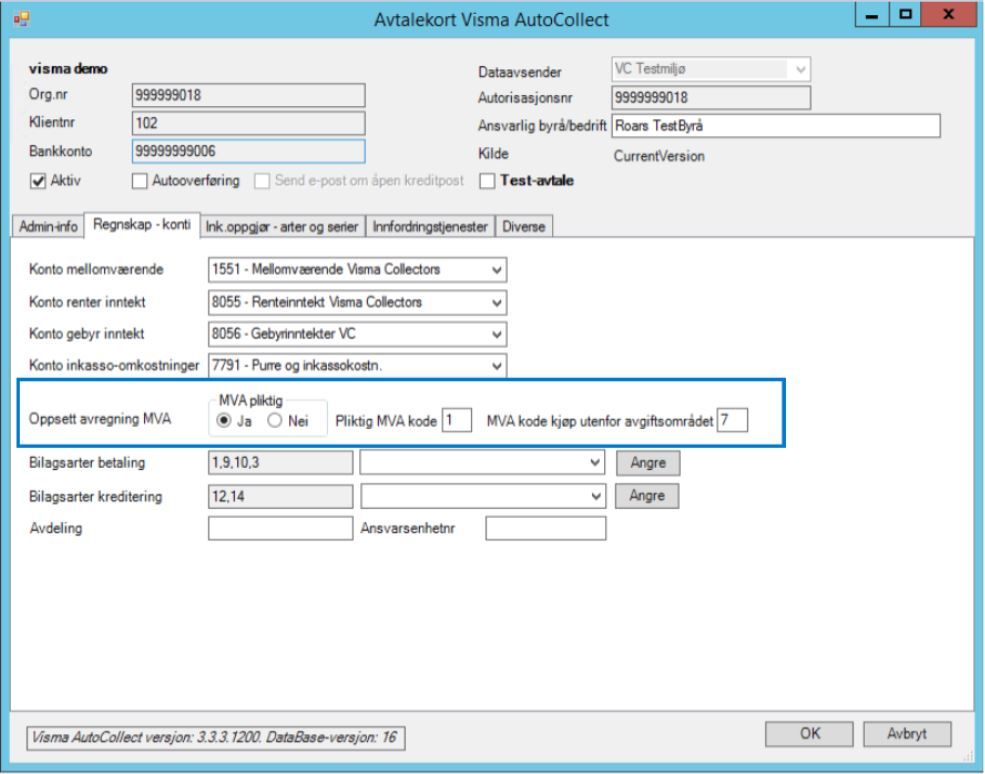Click the app icon in title bar
Image resolution: width=985 pixels, height=774 pixels.
pyautogui.click(x=21, y=19)
